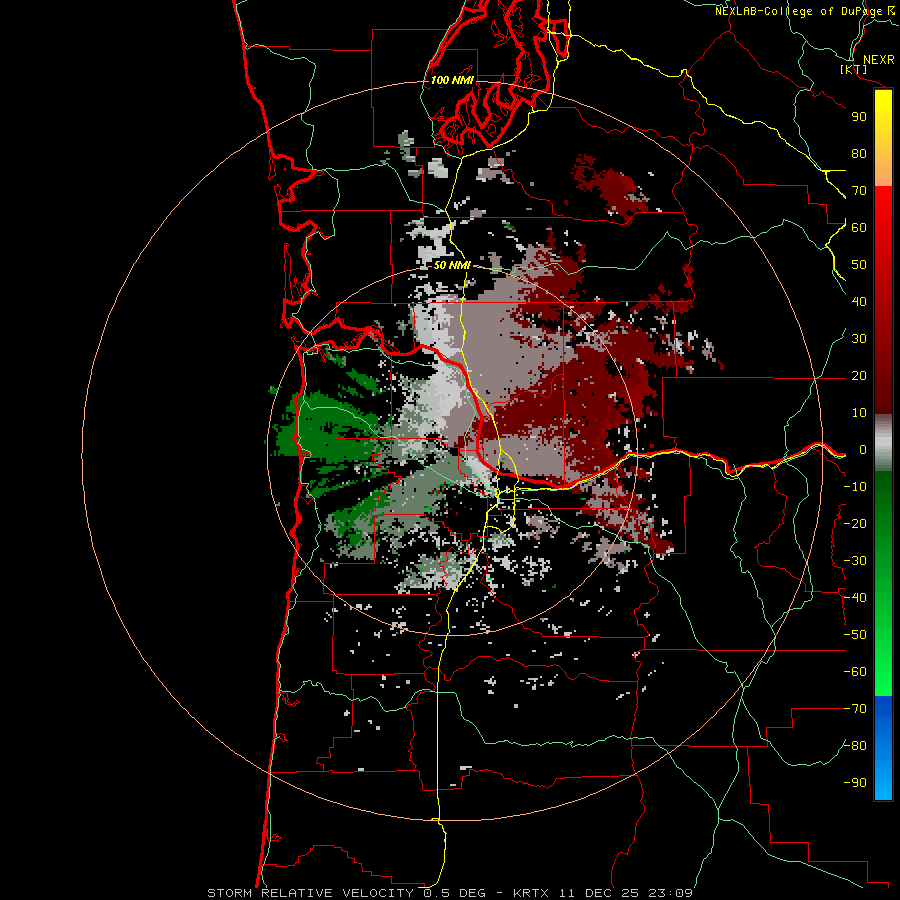Click the 40 value on velocity scale
The image size is (900, 900).
click(x=859, y=302)
